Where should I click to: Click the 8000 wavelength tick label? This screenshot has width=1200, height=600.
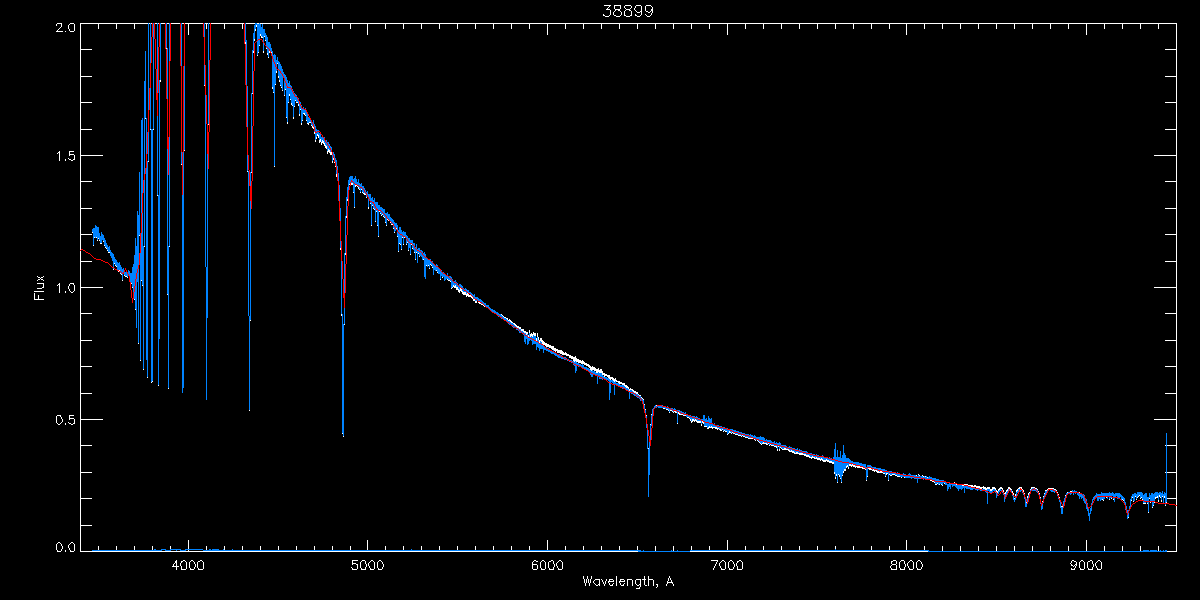point(907,566)
